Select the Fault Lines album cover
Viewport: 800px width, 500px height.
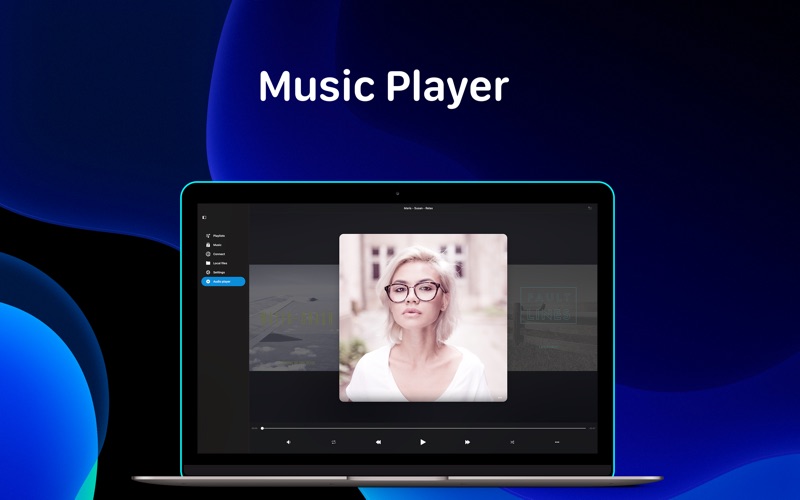tap(552, 318)
